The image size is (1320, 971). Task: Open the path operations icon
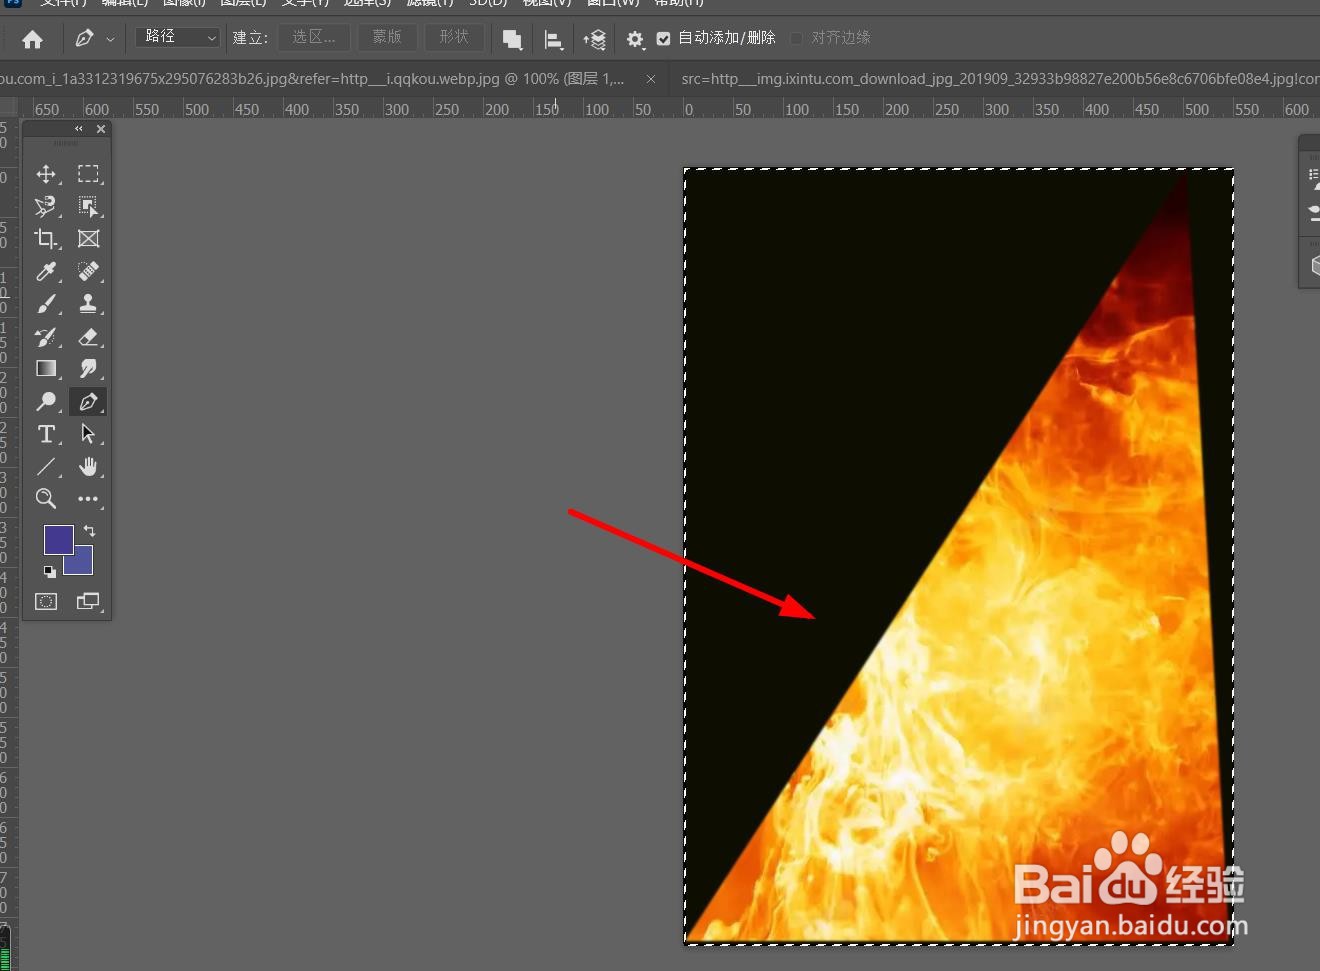[x=512, y=39]
